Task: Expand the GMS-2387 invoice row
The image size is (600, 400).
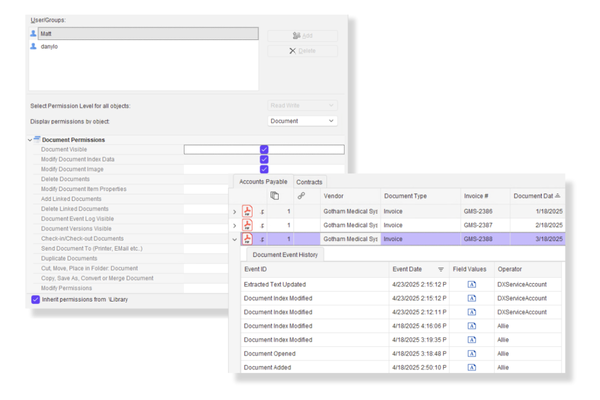Action: [x=235, y=225]
